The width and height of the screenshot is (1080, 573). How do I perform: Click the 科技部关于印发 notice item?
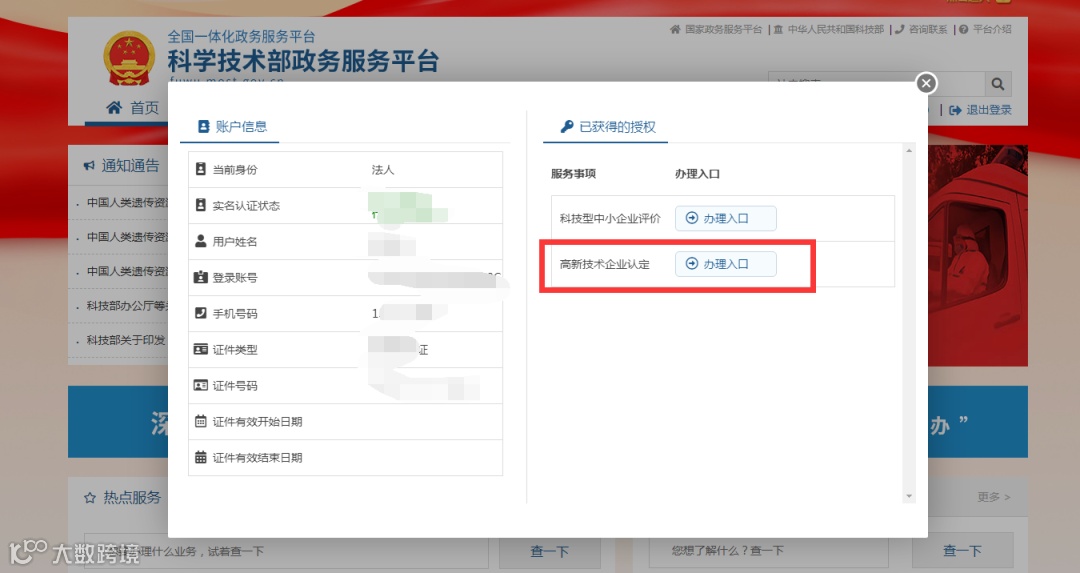(126, 340)
